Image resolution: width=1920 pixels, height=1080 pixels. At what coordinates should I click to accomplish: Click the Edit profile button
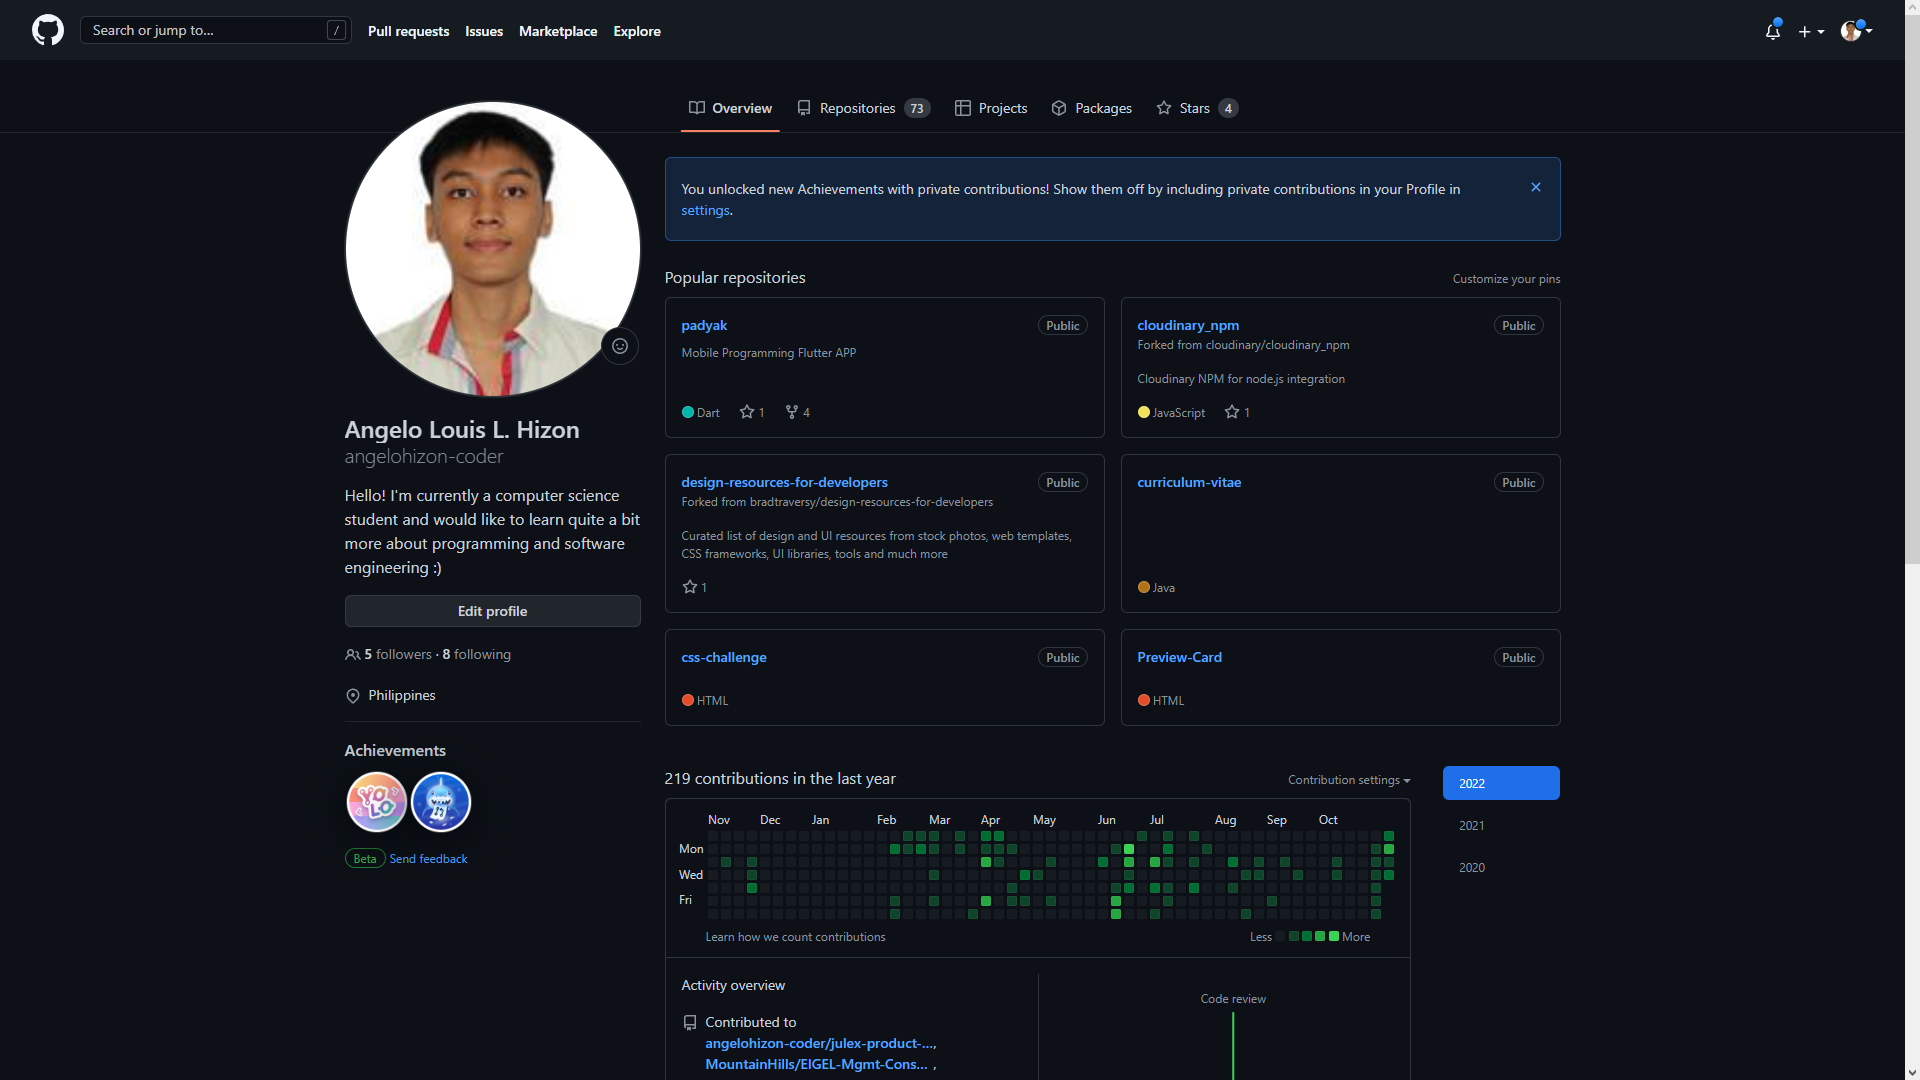pyautogui.click(x=492, y=611)
